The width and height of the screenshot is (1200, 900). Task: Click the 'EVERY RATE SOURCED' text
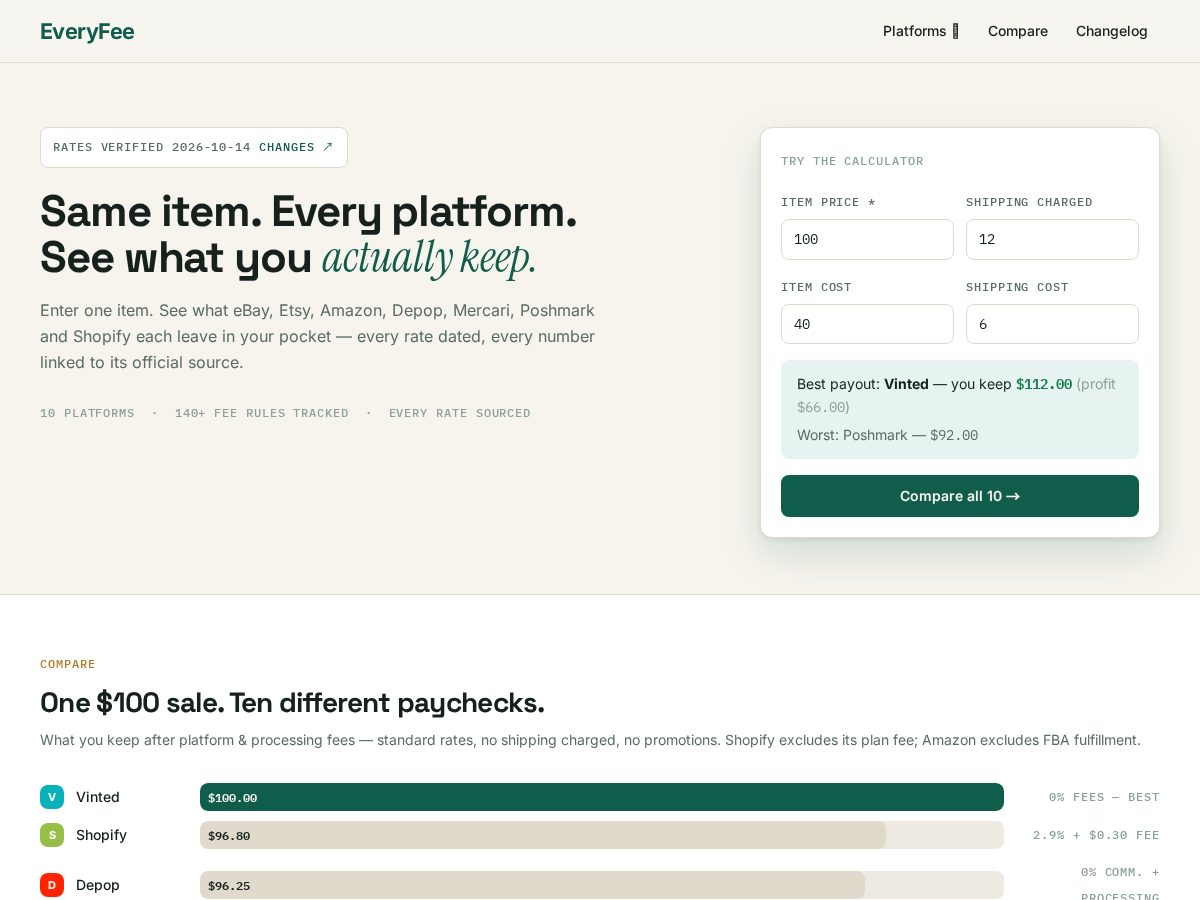[x=460, y=413]
